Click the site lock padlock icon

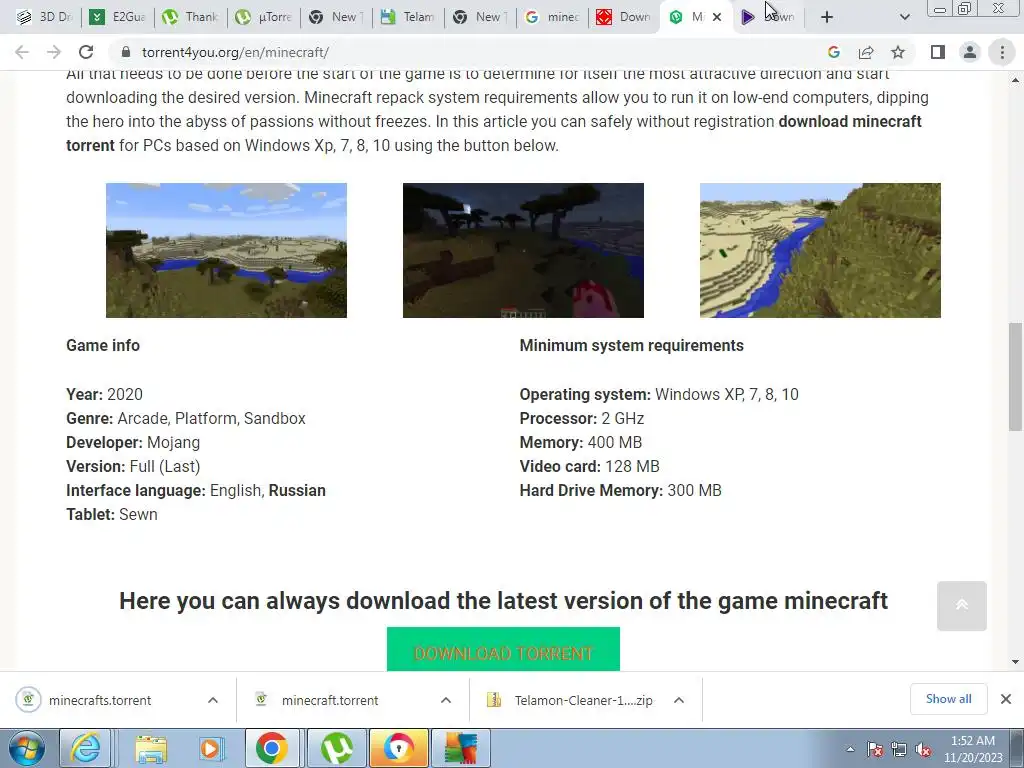tap(126, 52)
